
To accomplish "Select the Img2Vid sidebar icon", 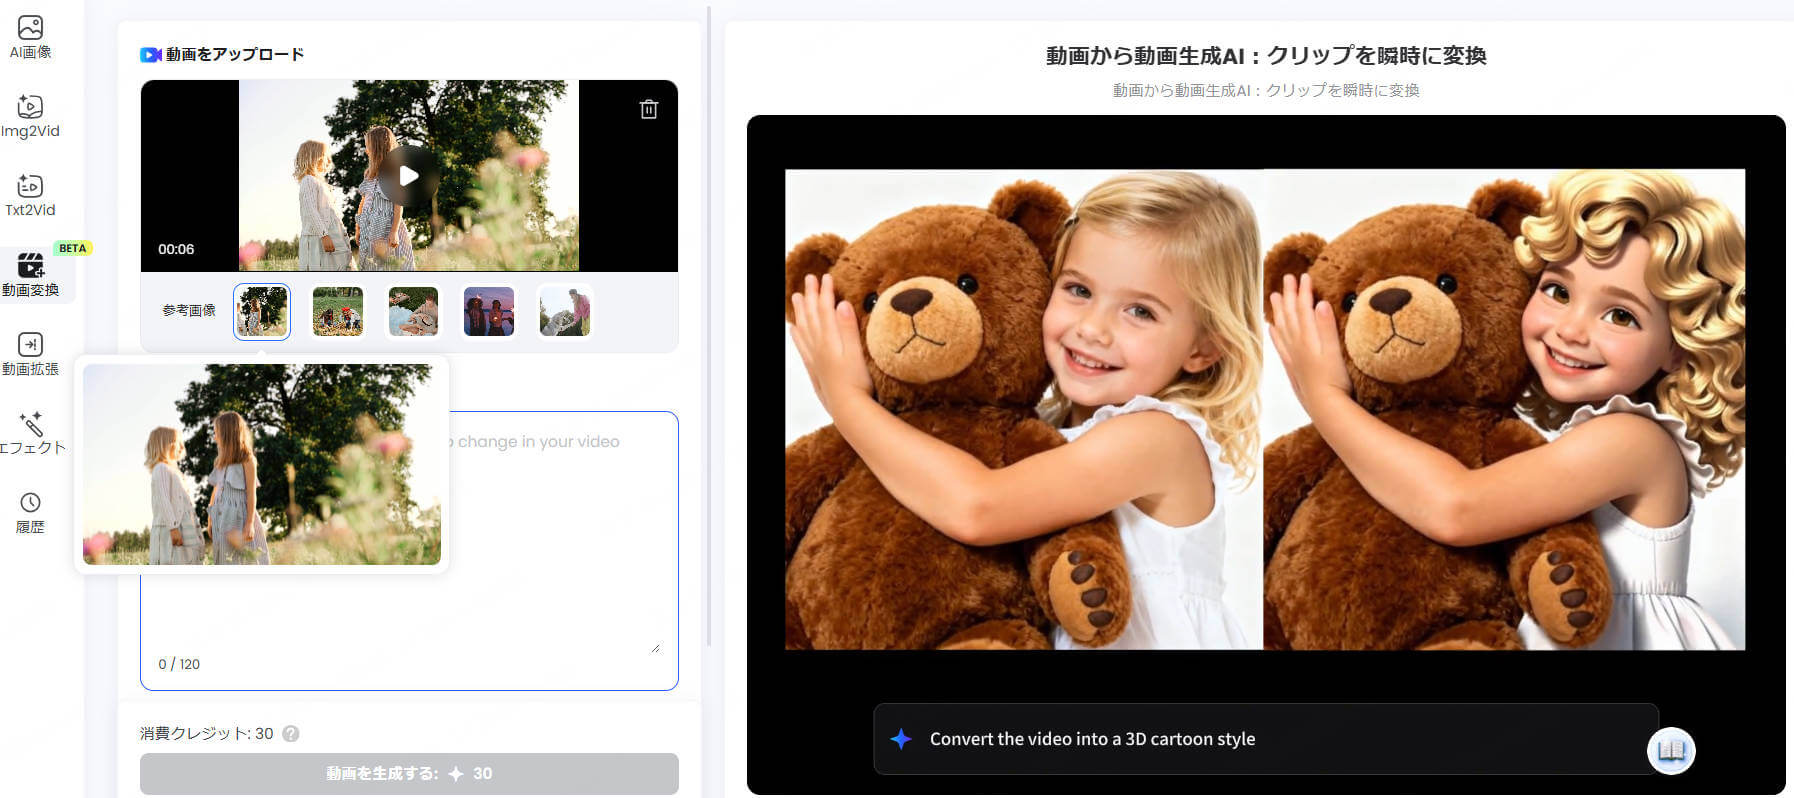I will (30, 116).
